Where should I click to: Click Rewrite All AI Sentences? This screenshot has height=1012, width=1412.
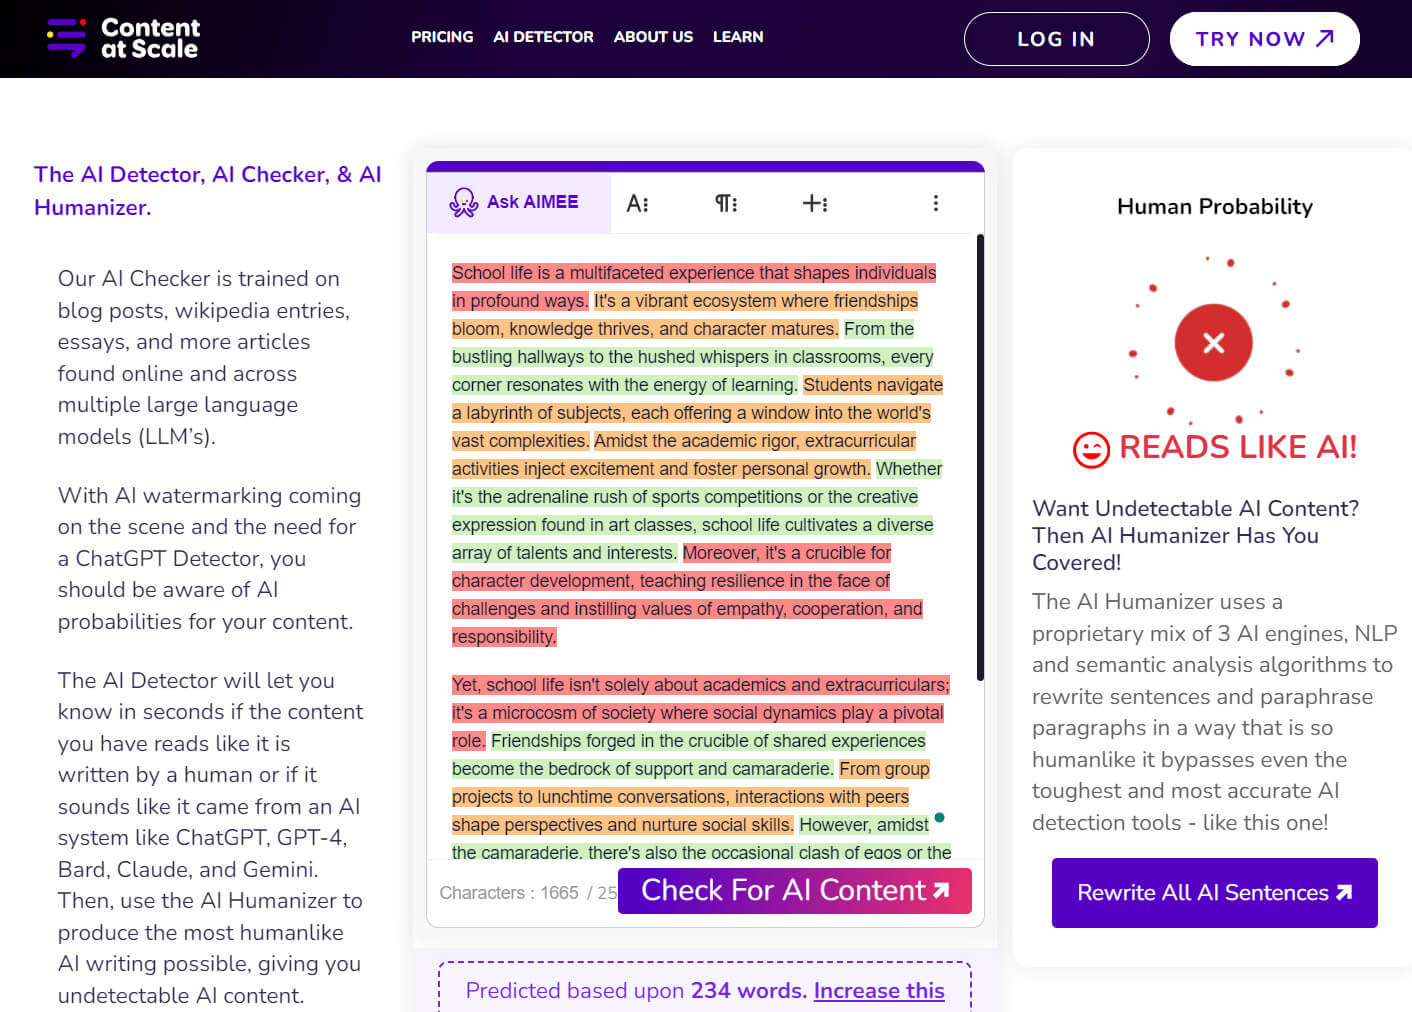point(1213,893)
